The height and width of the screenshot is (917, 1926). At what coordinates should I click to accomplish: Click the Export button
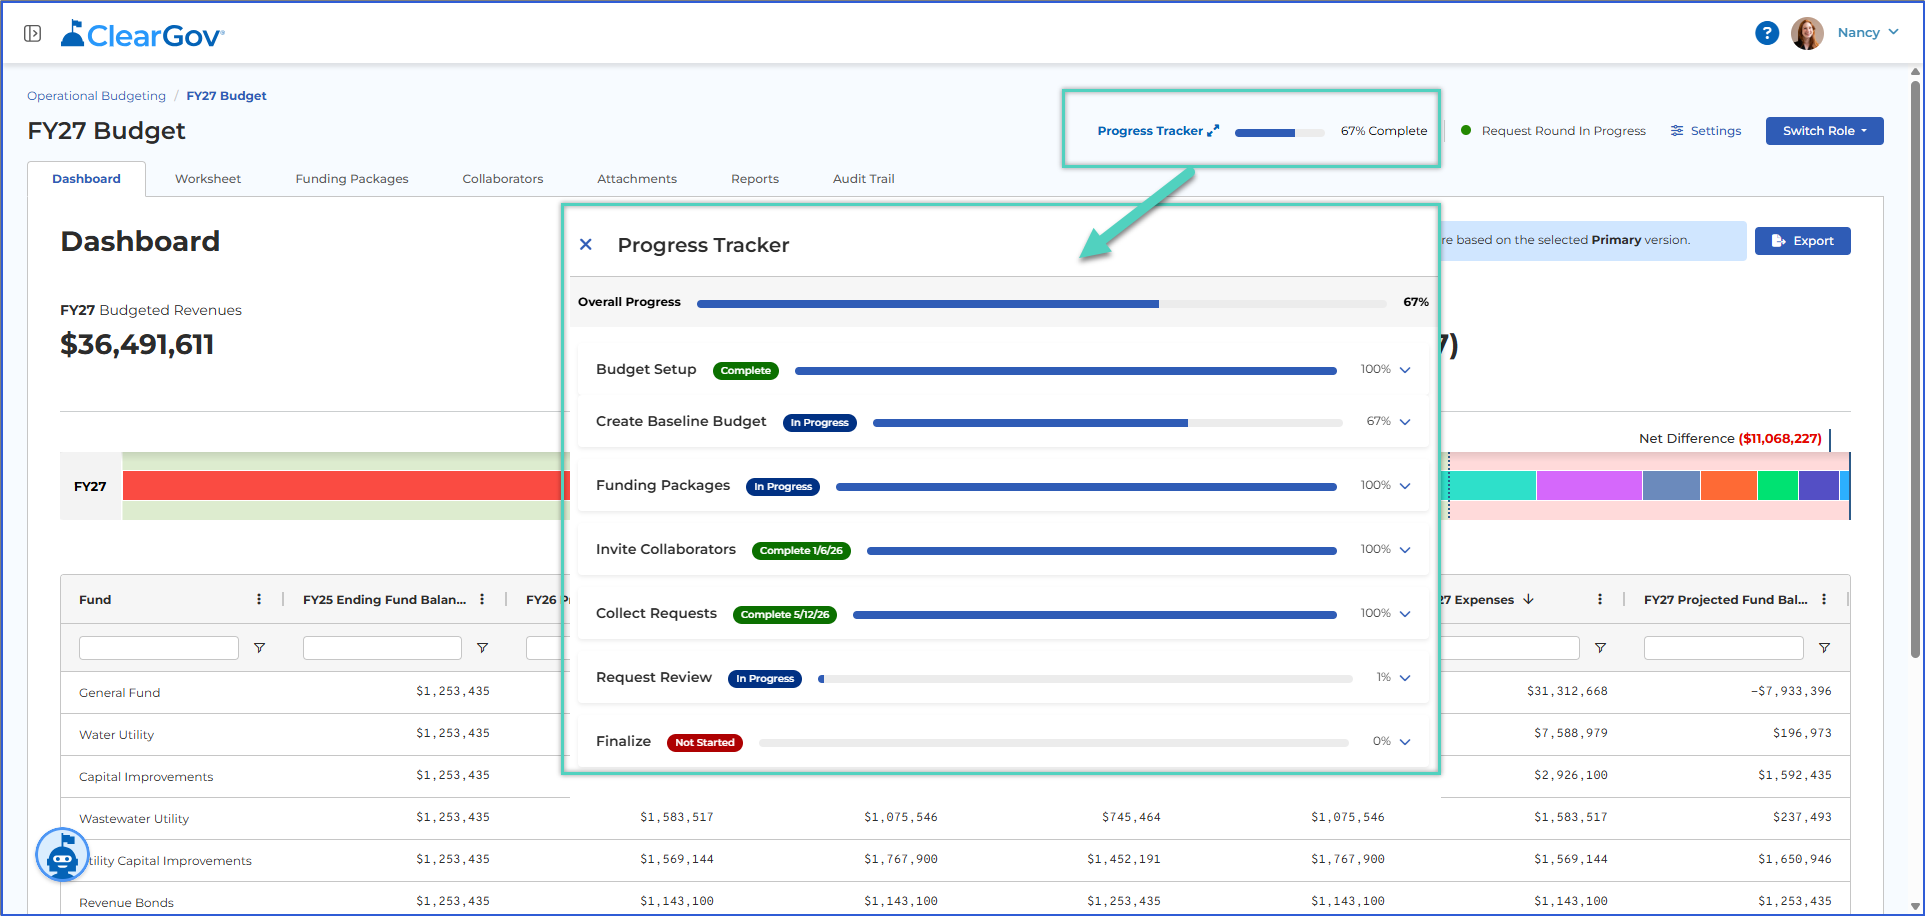click(x=1802, y=241)
